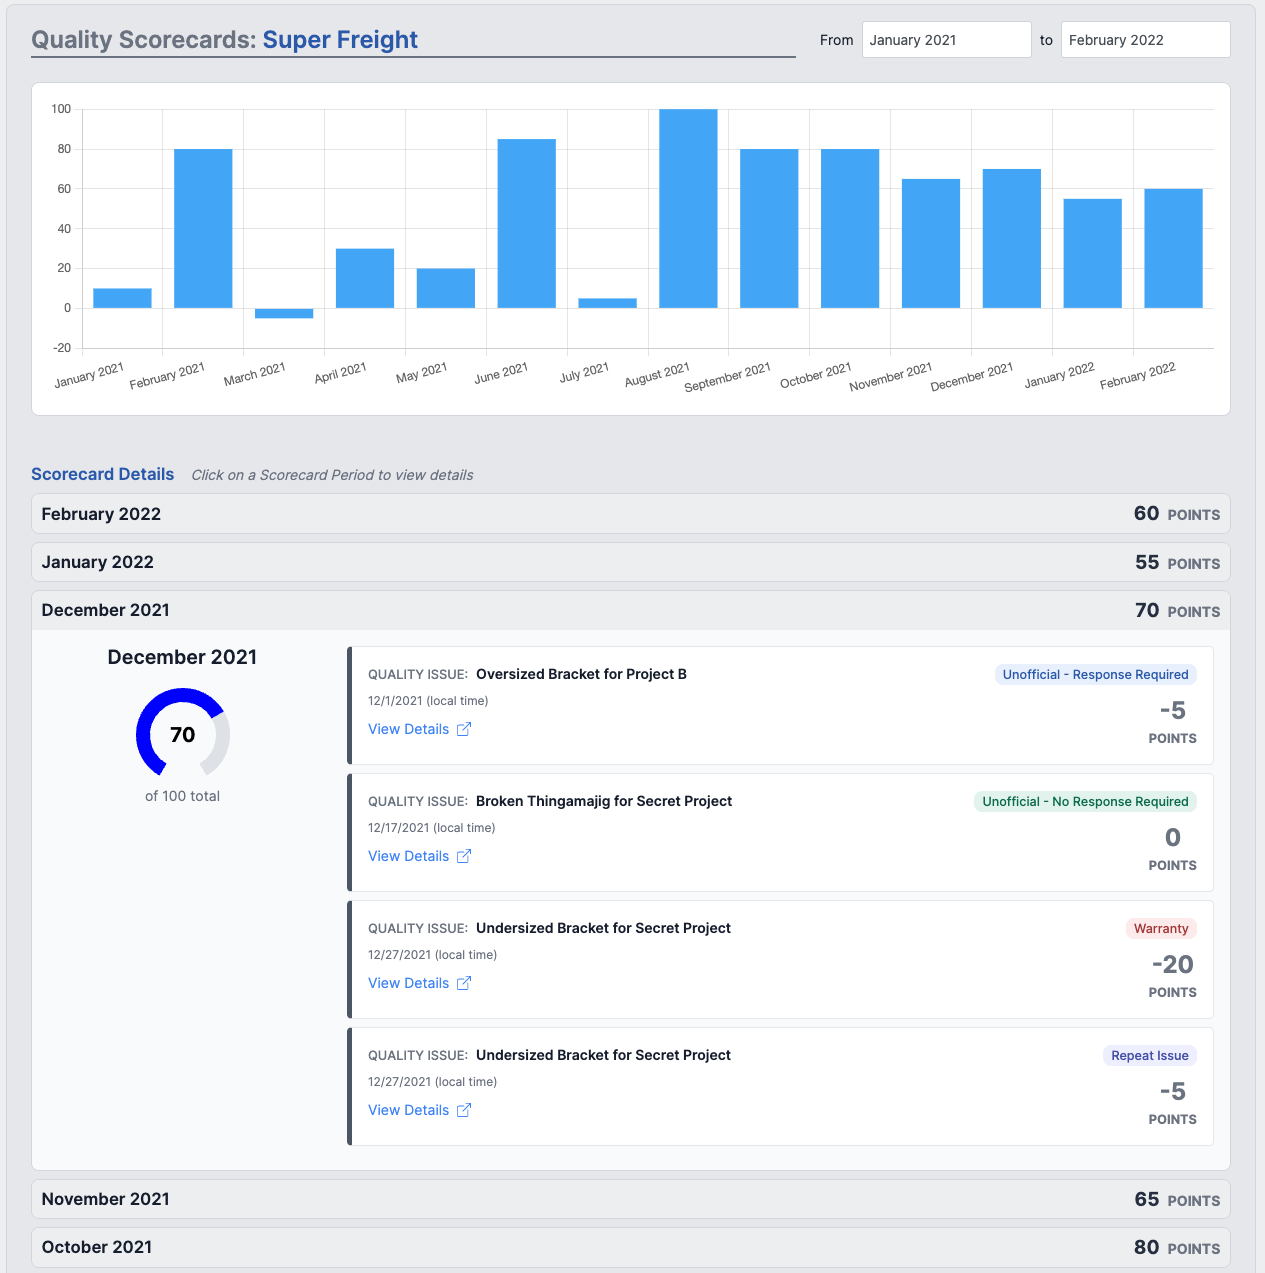
Task: Click the Scorecard Details heading
Action: coord(103,474)
